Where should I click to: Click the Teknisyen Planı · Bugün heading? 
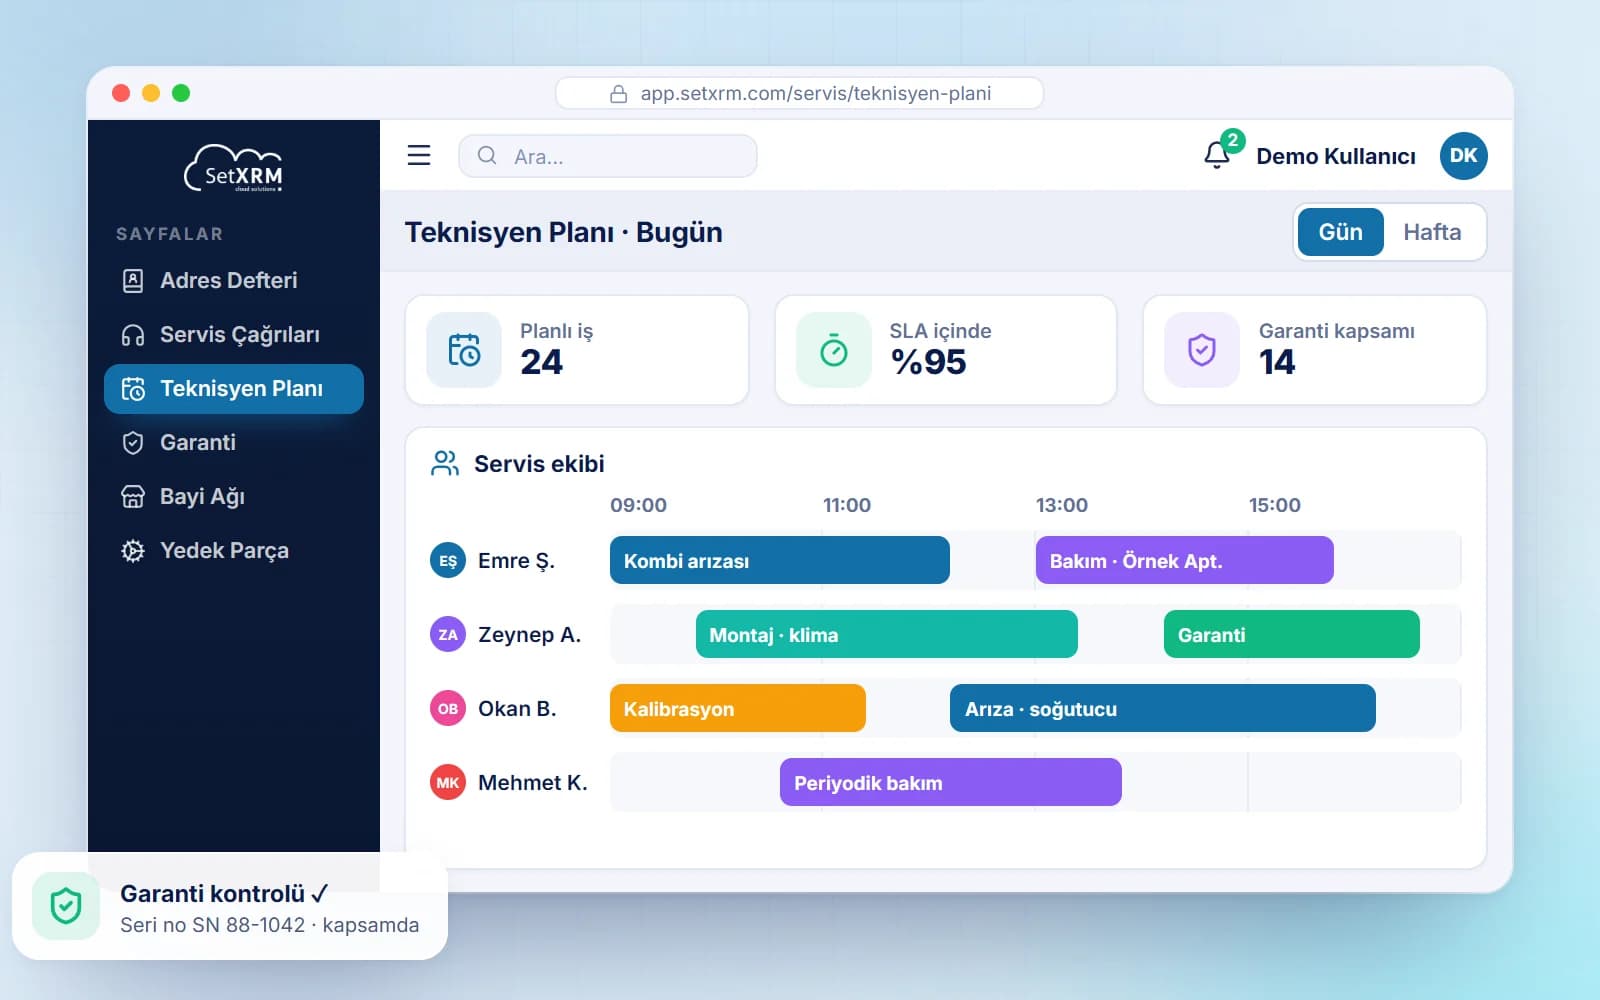coord(564,232)
